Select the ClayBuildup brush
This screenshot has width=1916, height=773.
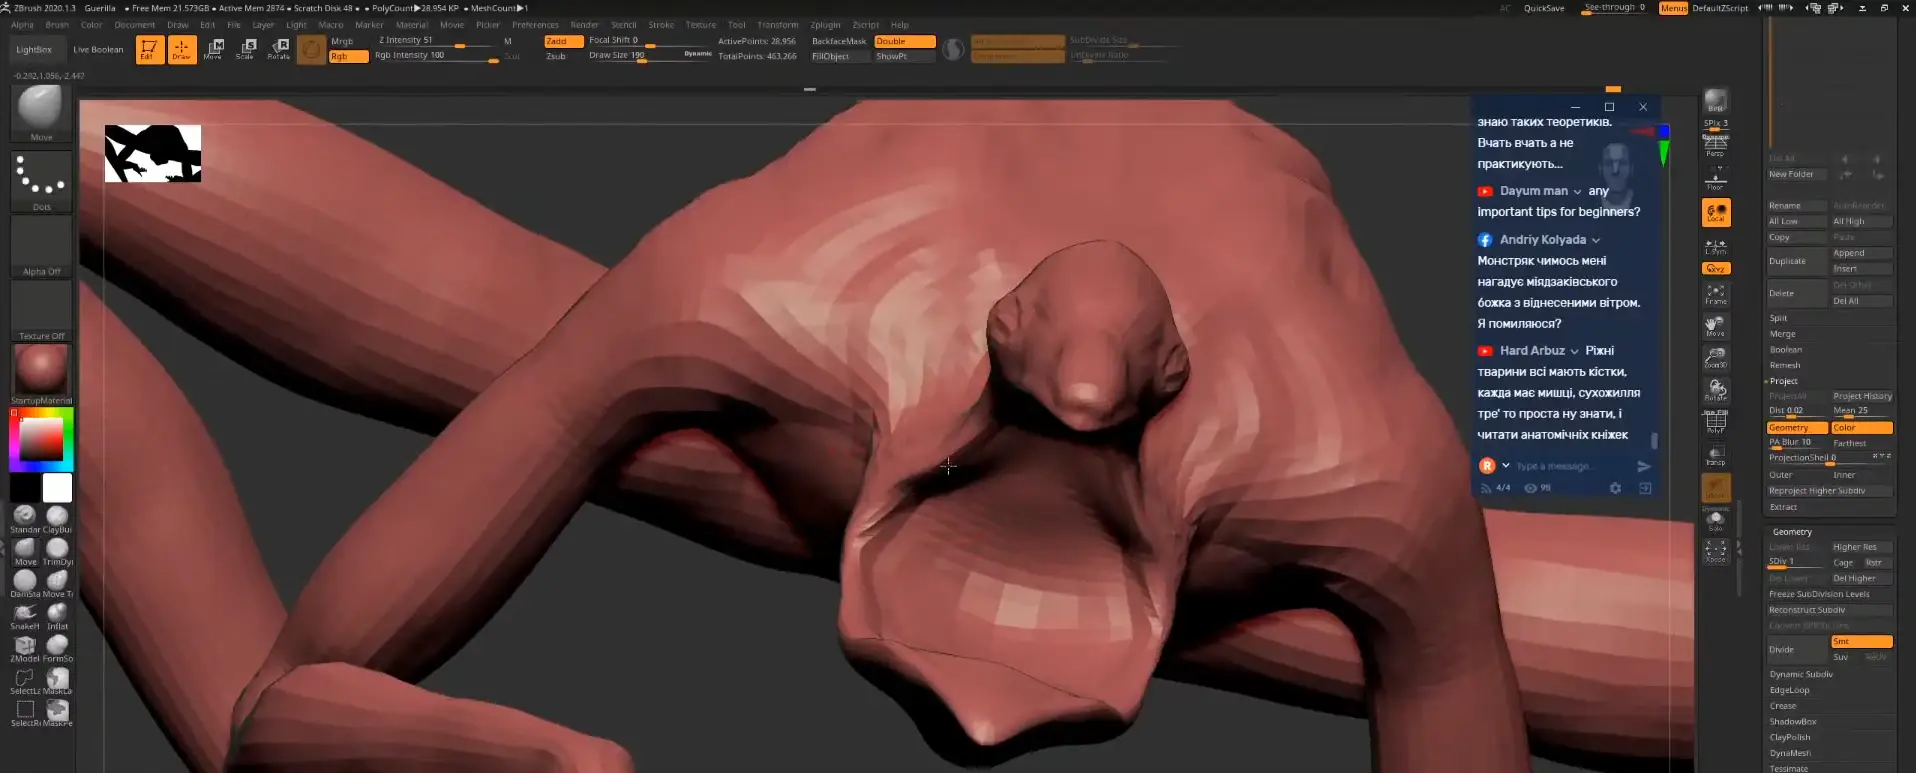pos(57,517)
